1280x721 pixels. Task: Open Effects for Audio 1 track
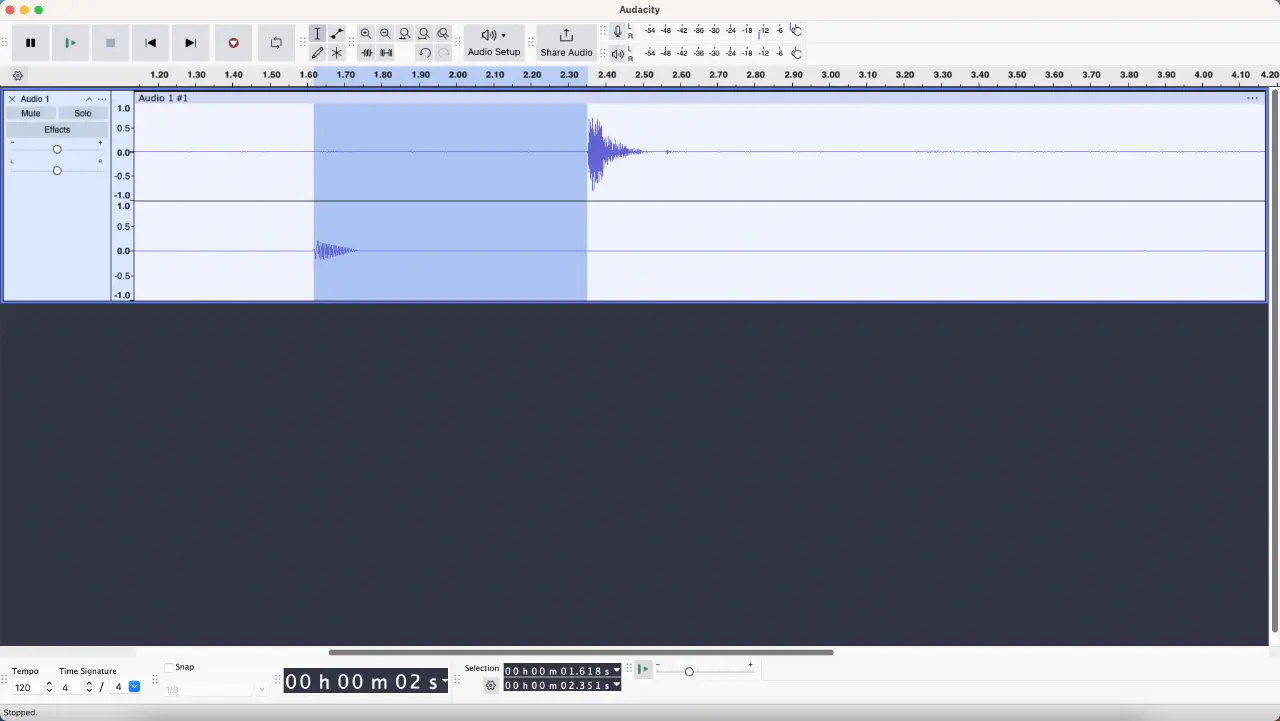[57, 130]
